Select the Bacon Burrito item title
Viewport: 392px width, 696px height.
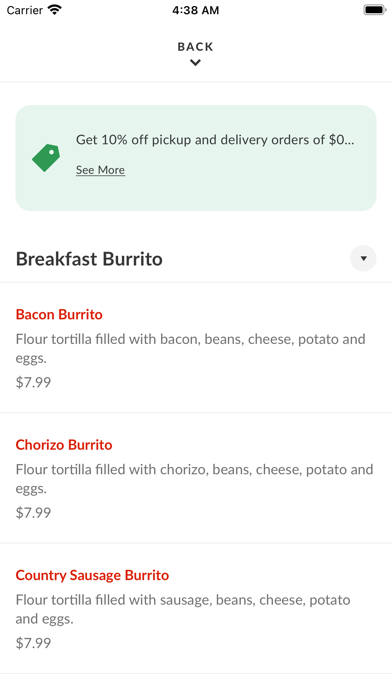59,314
